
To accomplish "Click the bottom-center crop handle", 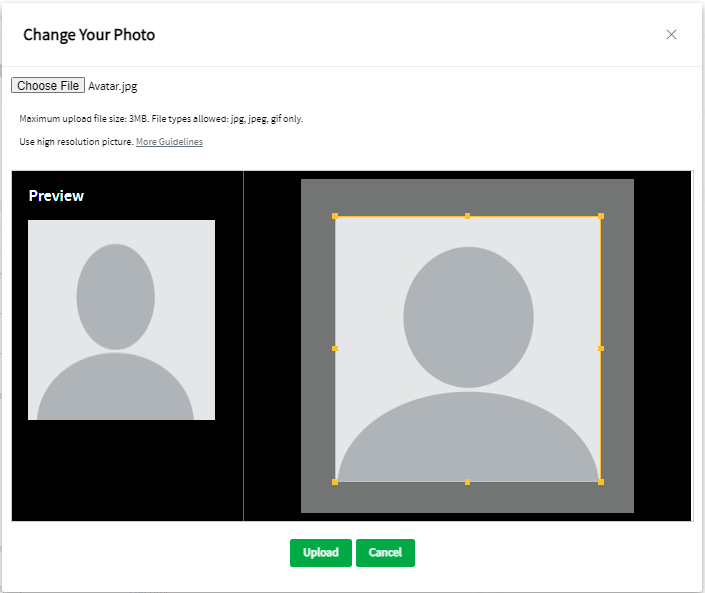I will (468, 482).
